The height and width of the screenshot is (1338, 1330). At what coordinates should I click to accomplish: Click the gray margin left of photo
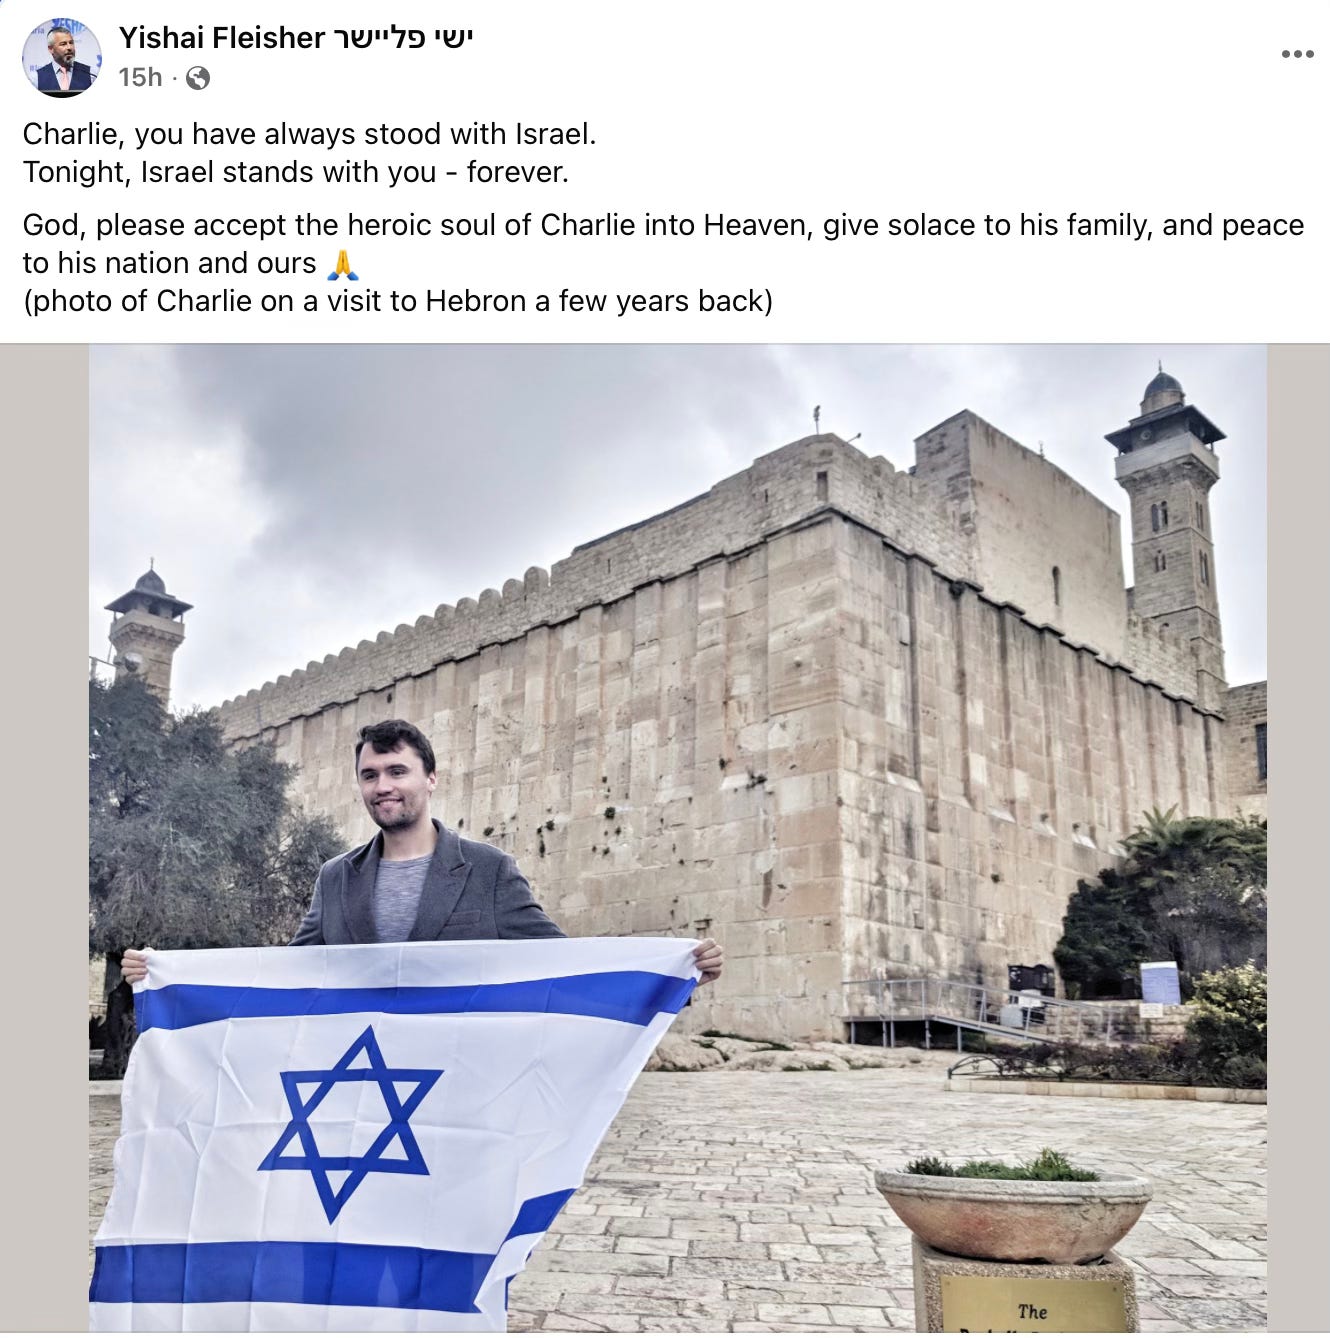44,838
